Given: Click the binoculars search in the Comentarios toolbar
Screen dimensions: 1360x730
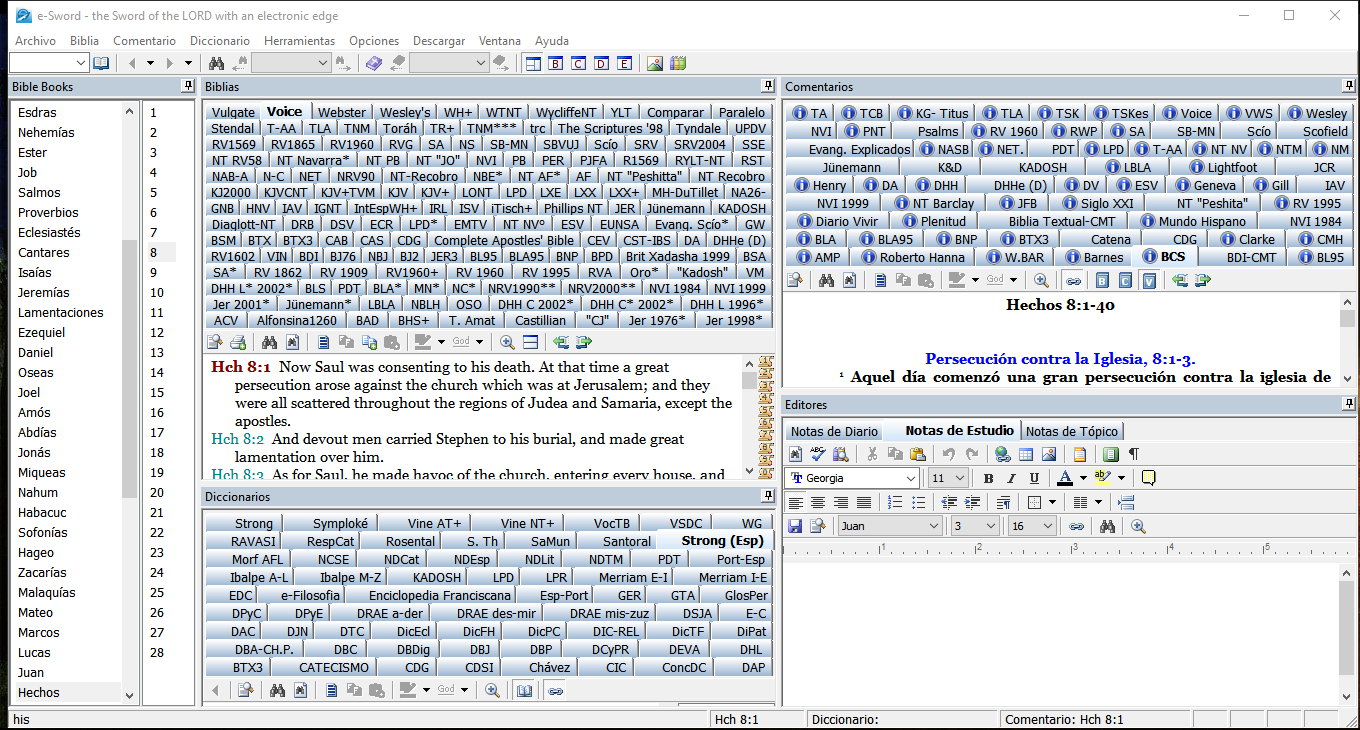Looking at the screenshot, I should pyautogui.click(x=827, y=280).
